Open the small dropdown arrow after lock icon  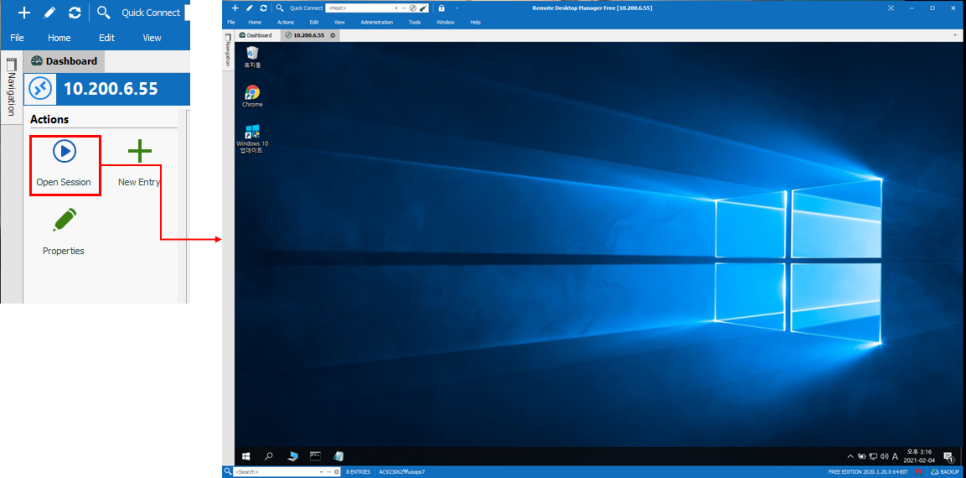[x=457, y=8]
